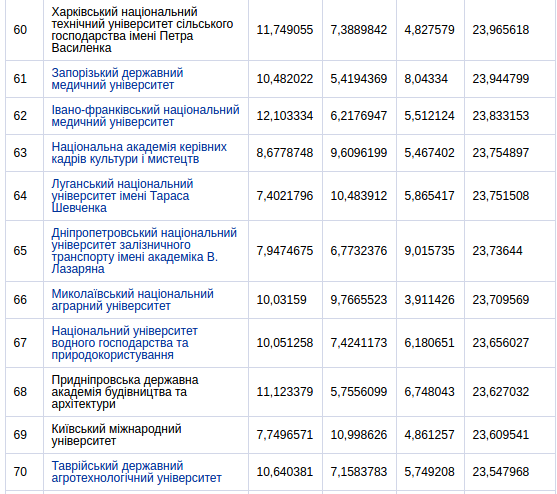This screenshot has height=494, width=557.
Task: Open the Луганський національний університет імені Тараса Шевченка link
Action: click(x=122, y=196)
